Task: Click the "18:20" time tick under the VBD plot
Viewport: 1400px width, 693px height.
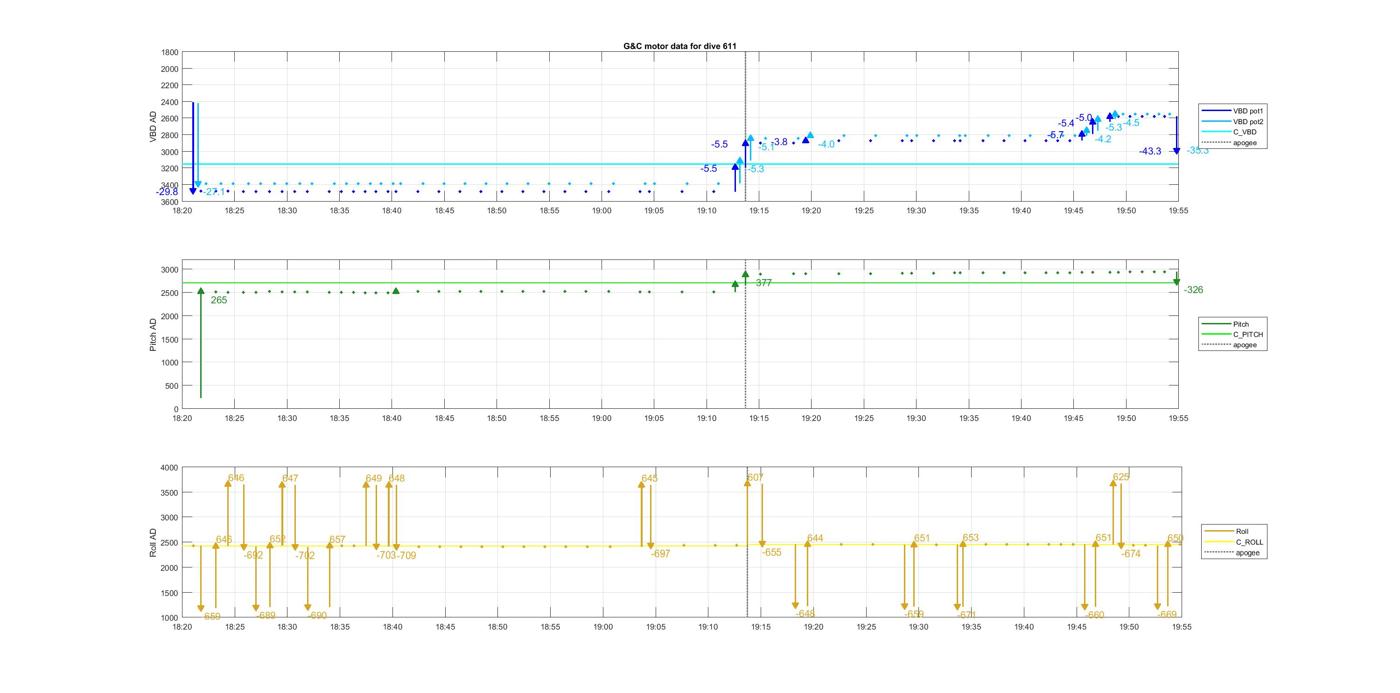Action: tap(182, 211)
